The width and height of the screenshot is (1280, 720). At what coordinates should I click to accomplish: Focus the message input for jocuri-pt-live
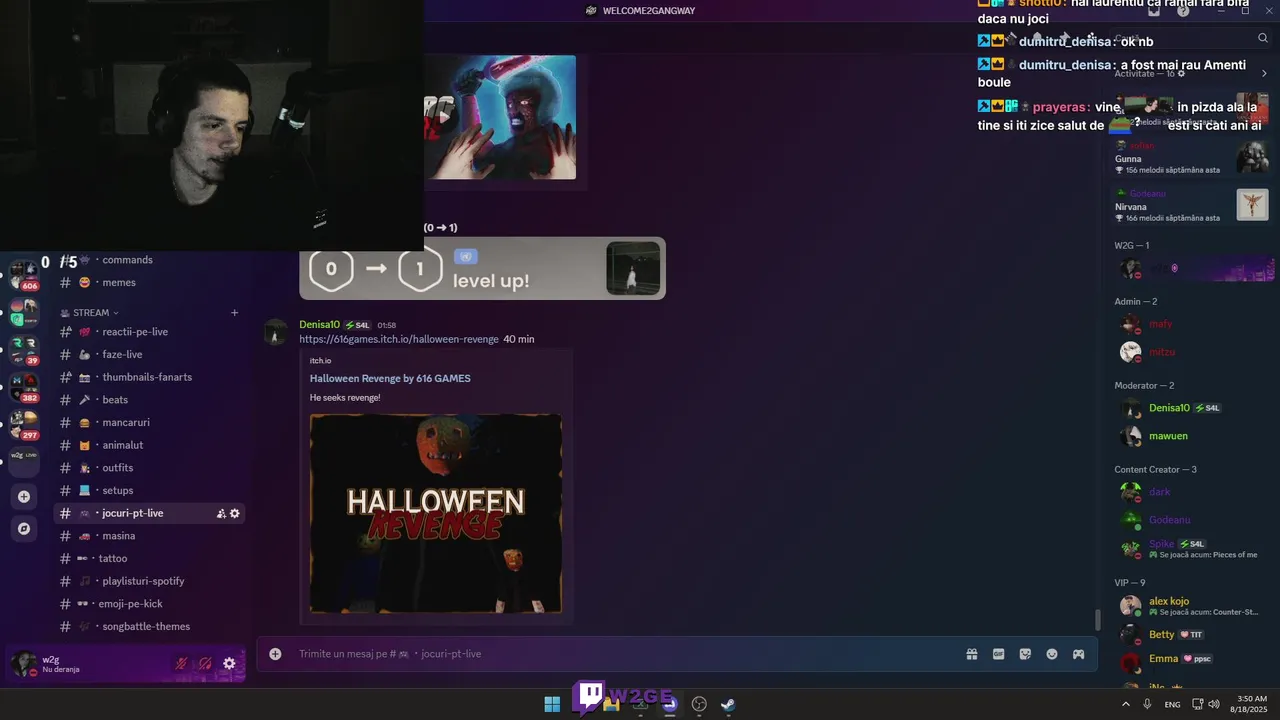point(620,654)
